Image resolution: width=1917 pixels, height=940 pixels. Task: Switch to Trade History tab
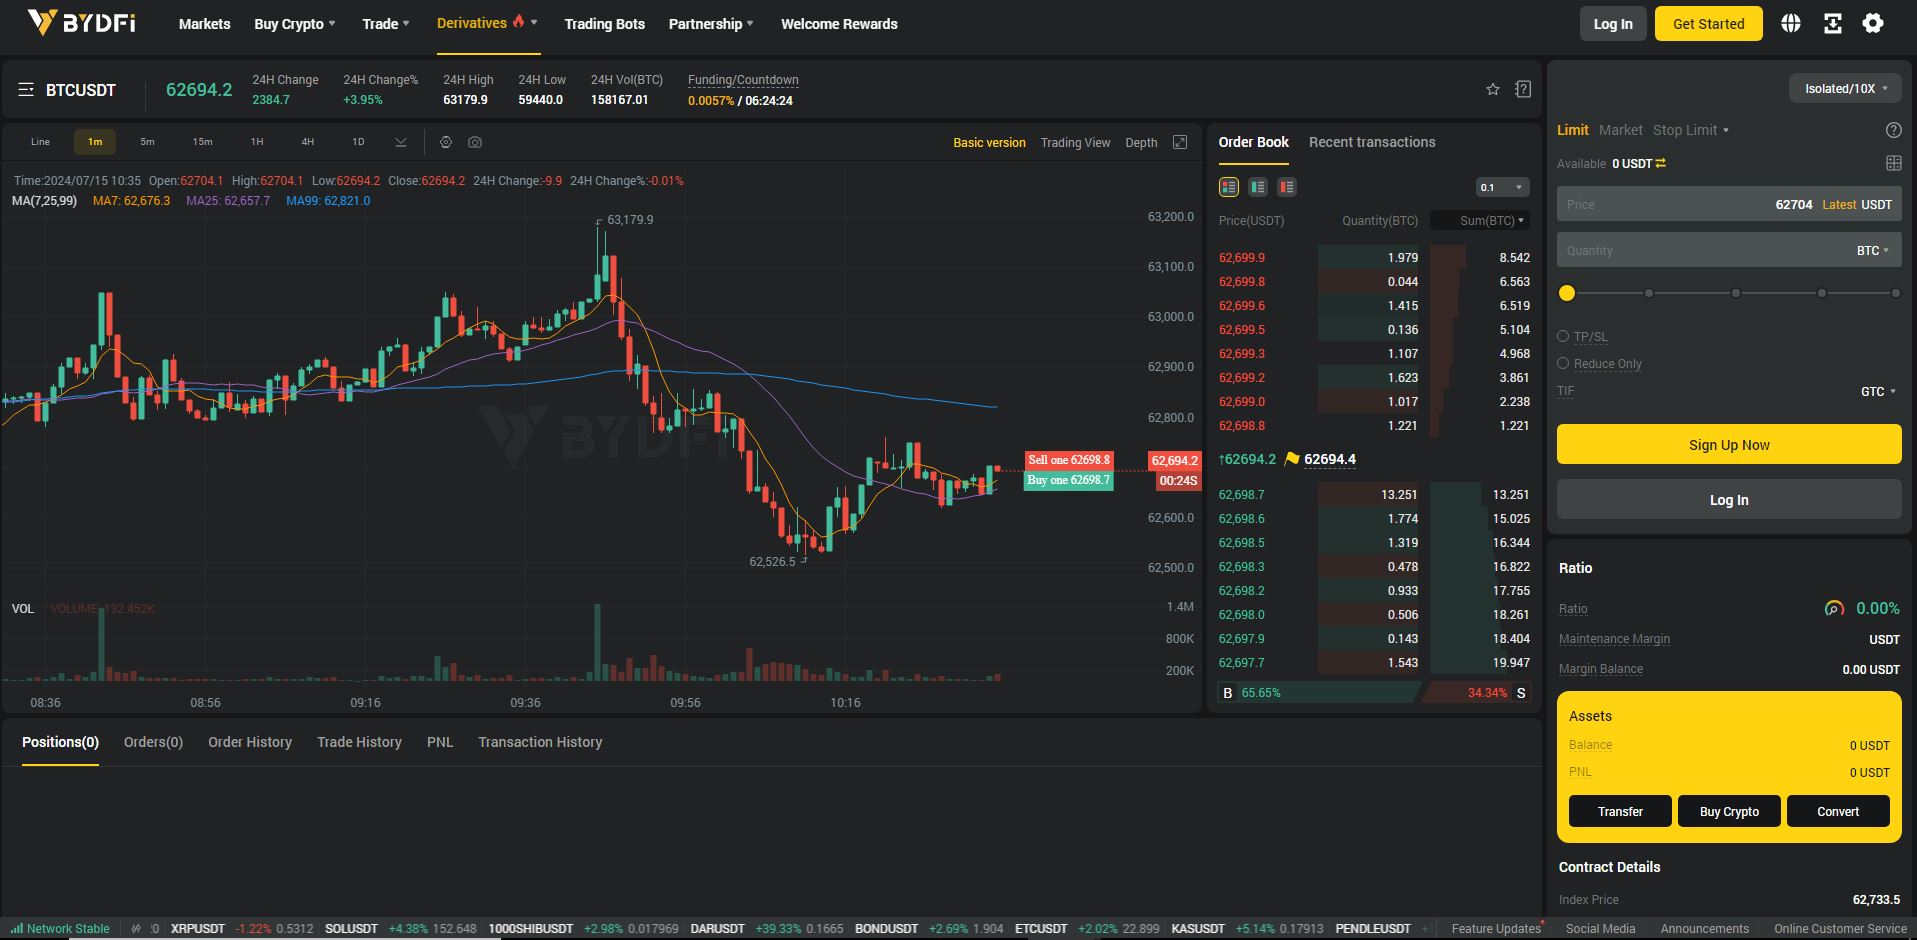click(x=359, y=742)
